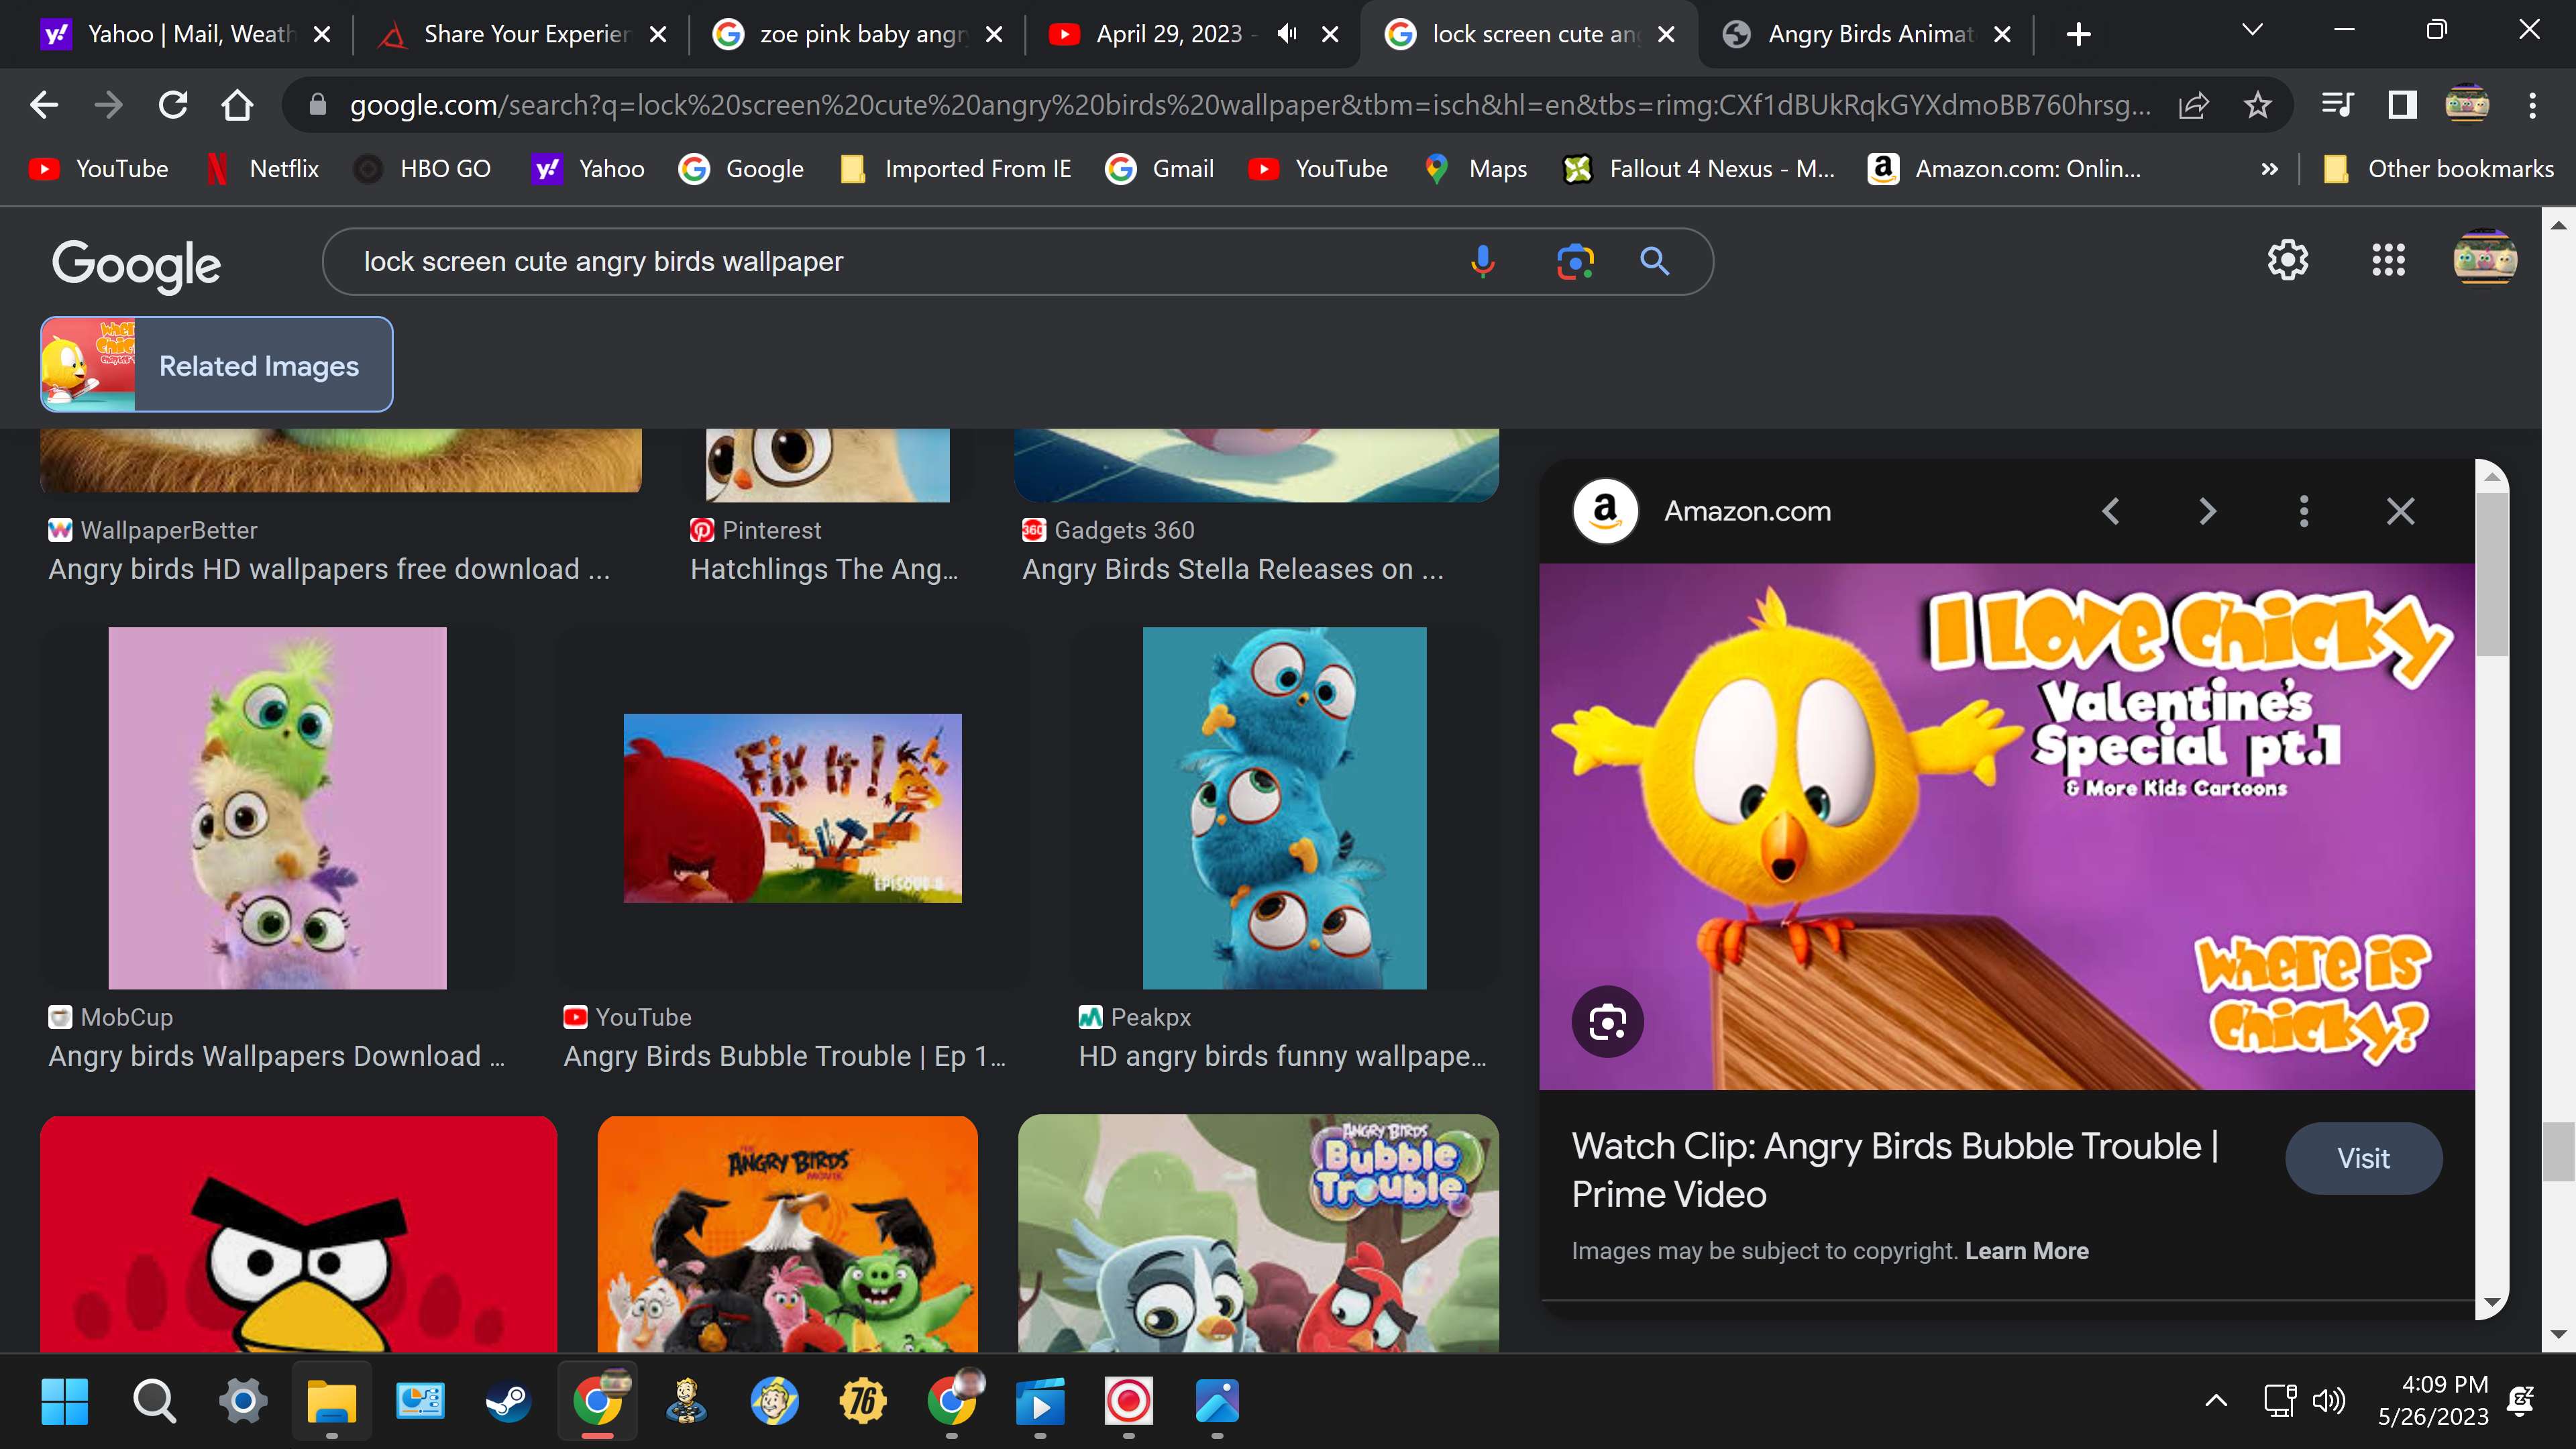Open the Peakpx blue birds thumbnail
This screenshot has width=2576, height=1449.
[1284, 808]
